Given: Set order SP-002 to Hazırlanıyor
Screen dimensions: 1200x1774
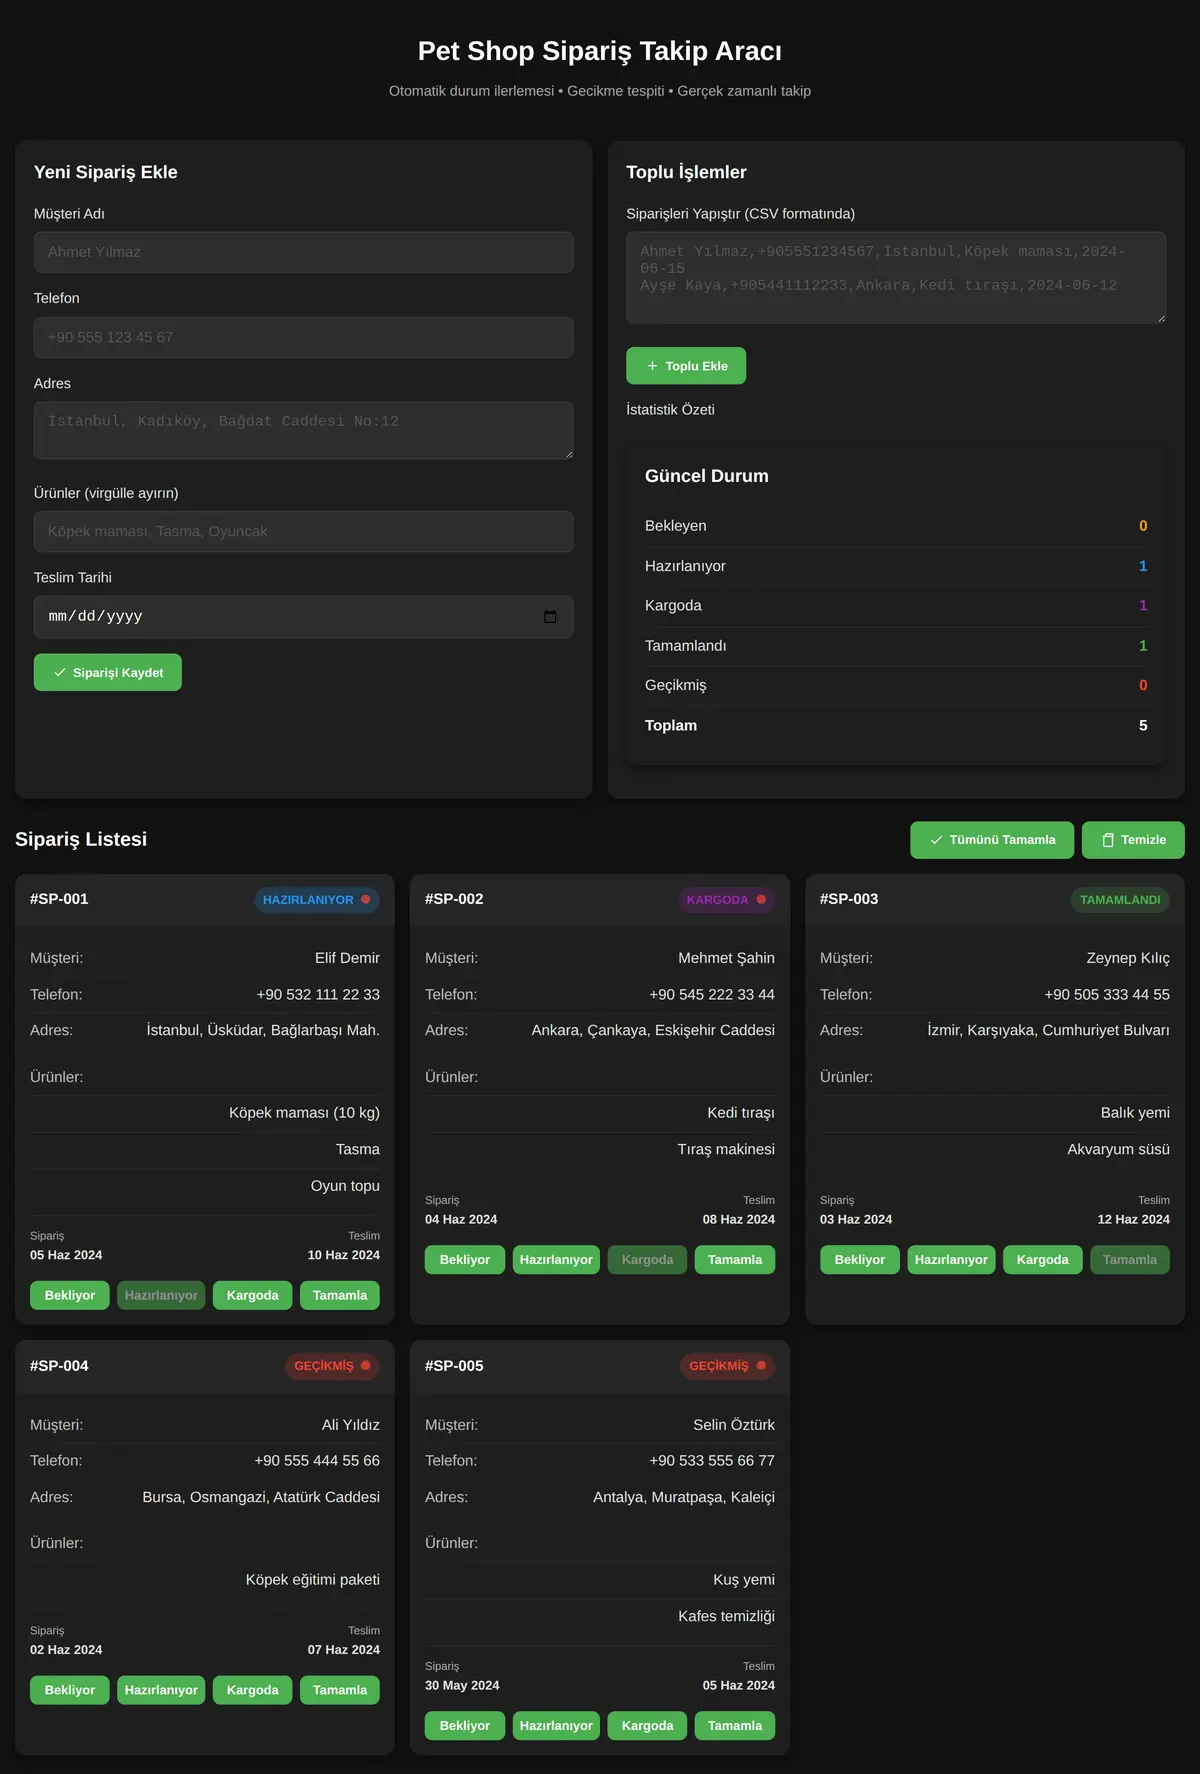Looking at the screenshot, I should (556, 1260).
